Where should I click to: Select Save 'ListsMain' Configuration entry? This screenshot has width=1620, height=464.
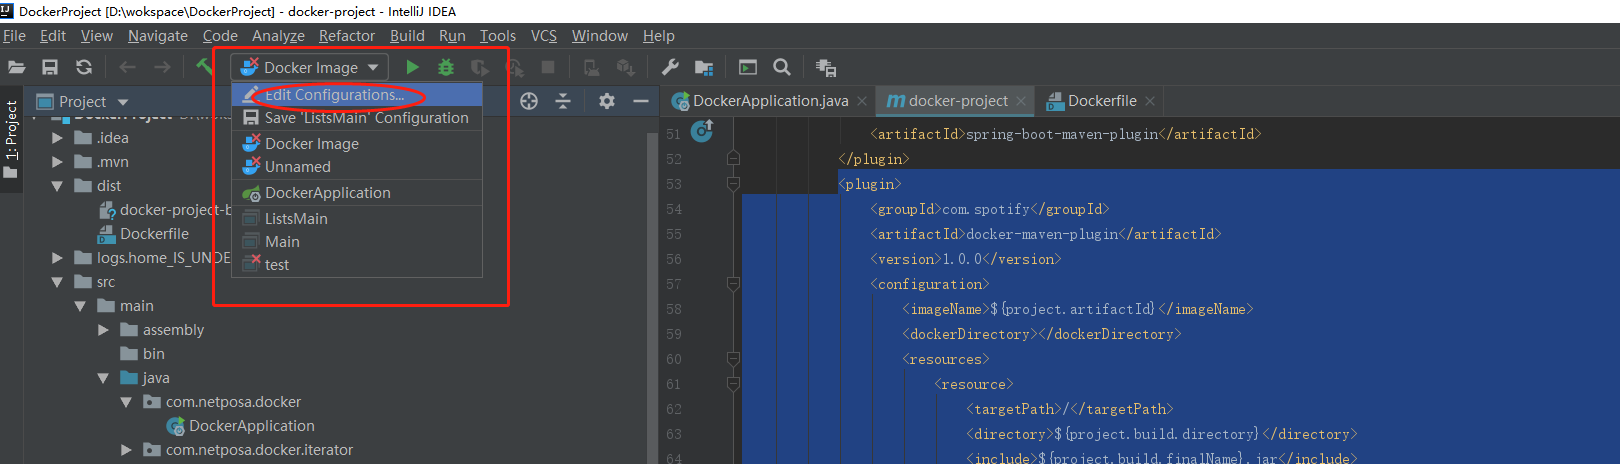357,118
